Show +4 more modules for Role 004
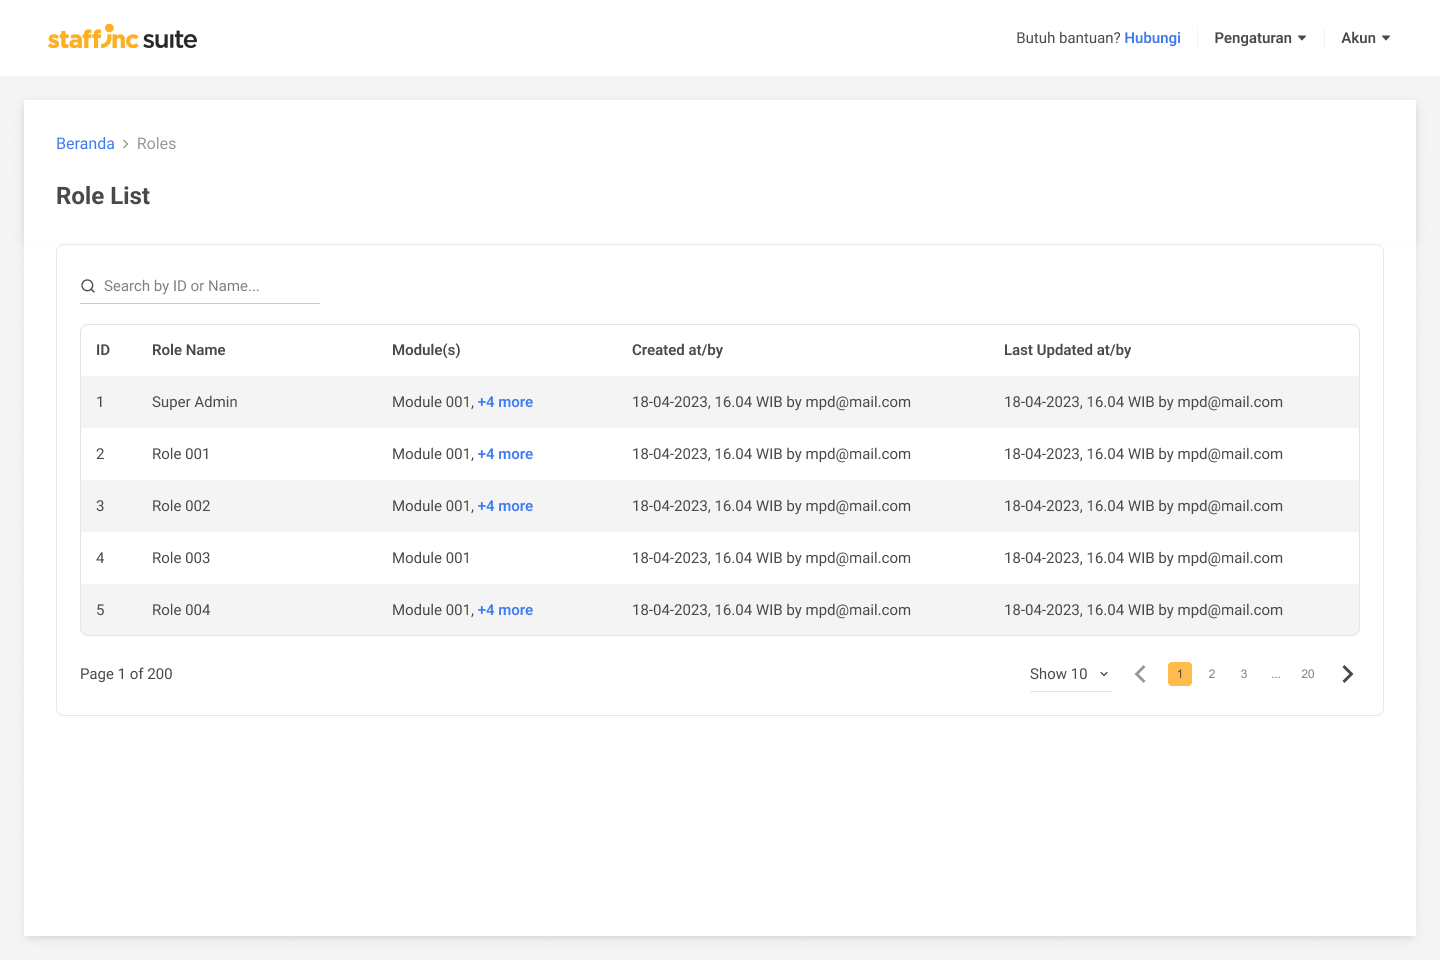Viewport: 1440px width, 960px height. [505, 610]
